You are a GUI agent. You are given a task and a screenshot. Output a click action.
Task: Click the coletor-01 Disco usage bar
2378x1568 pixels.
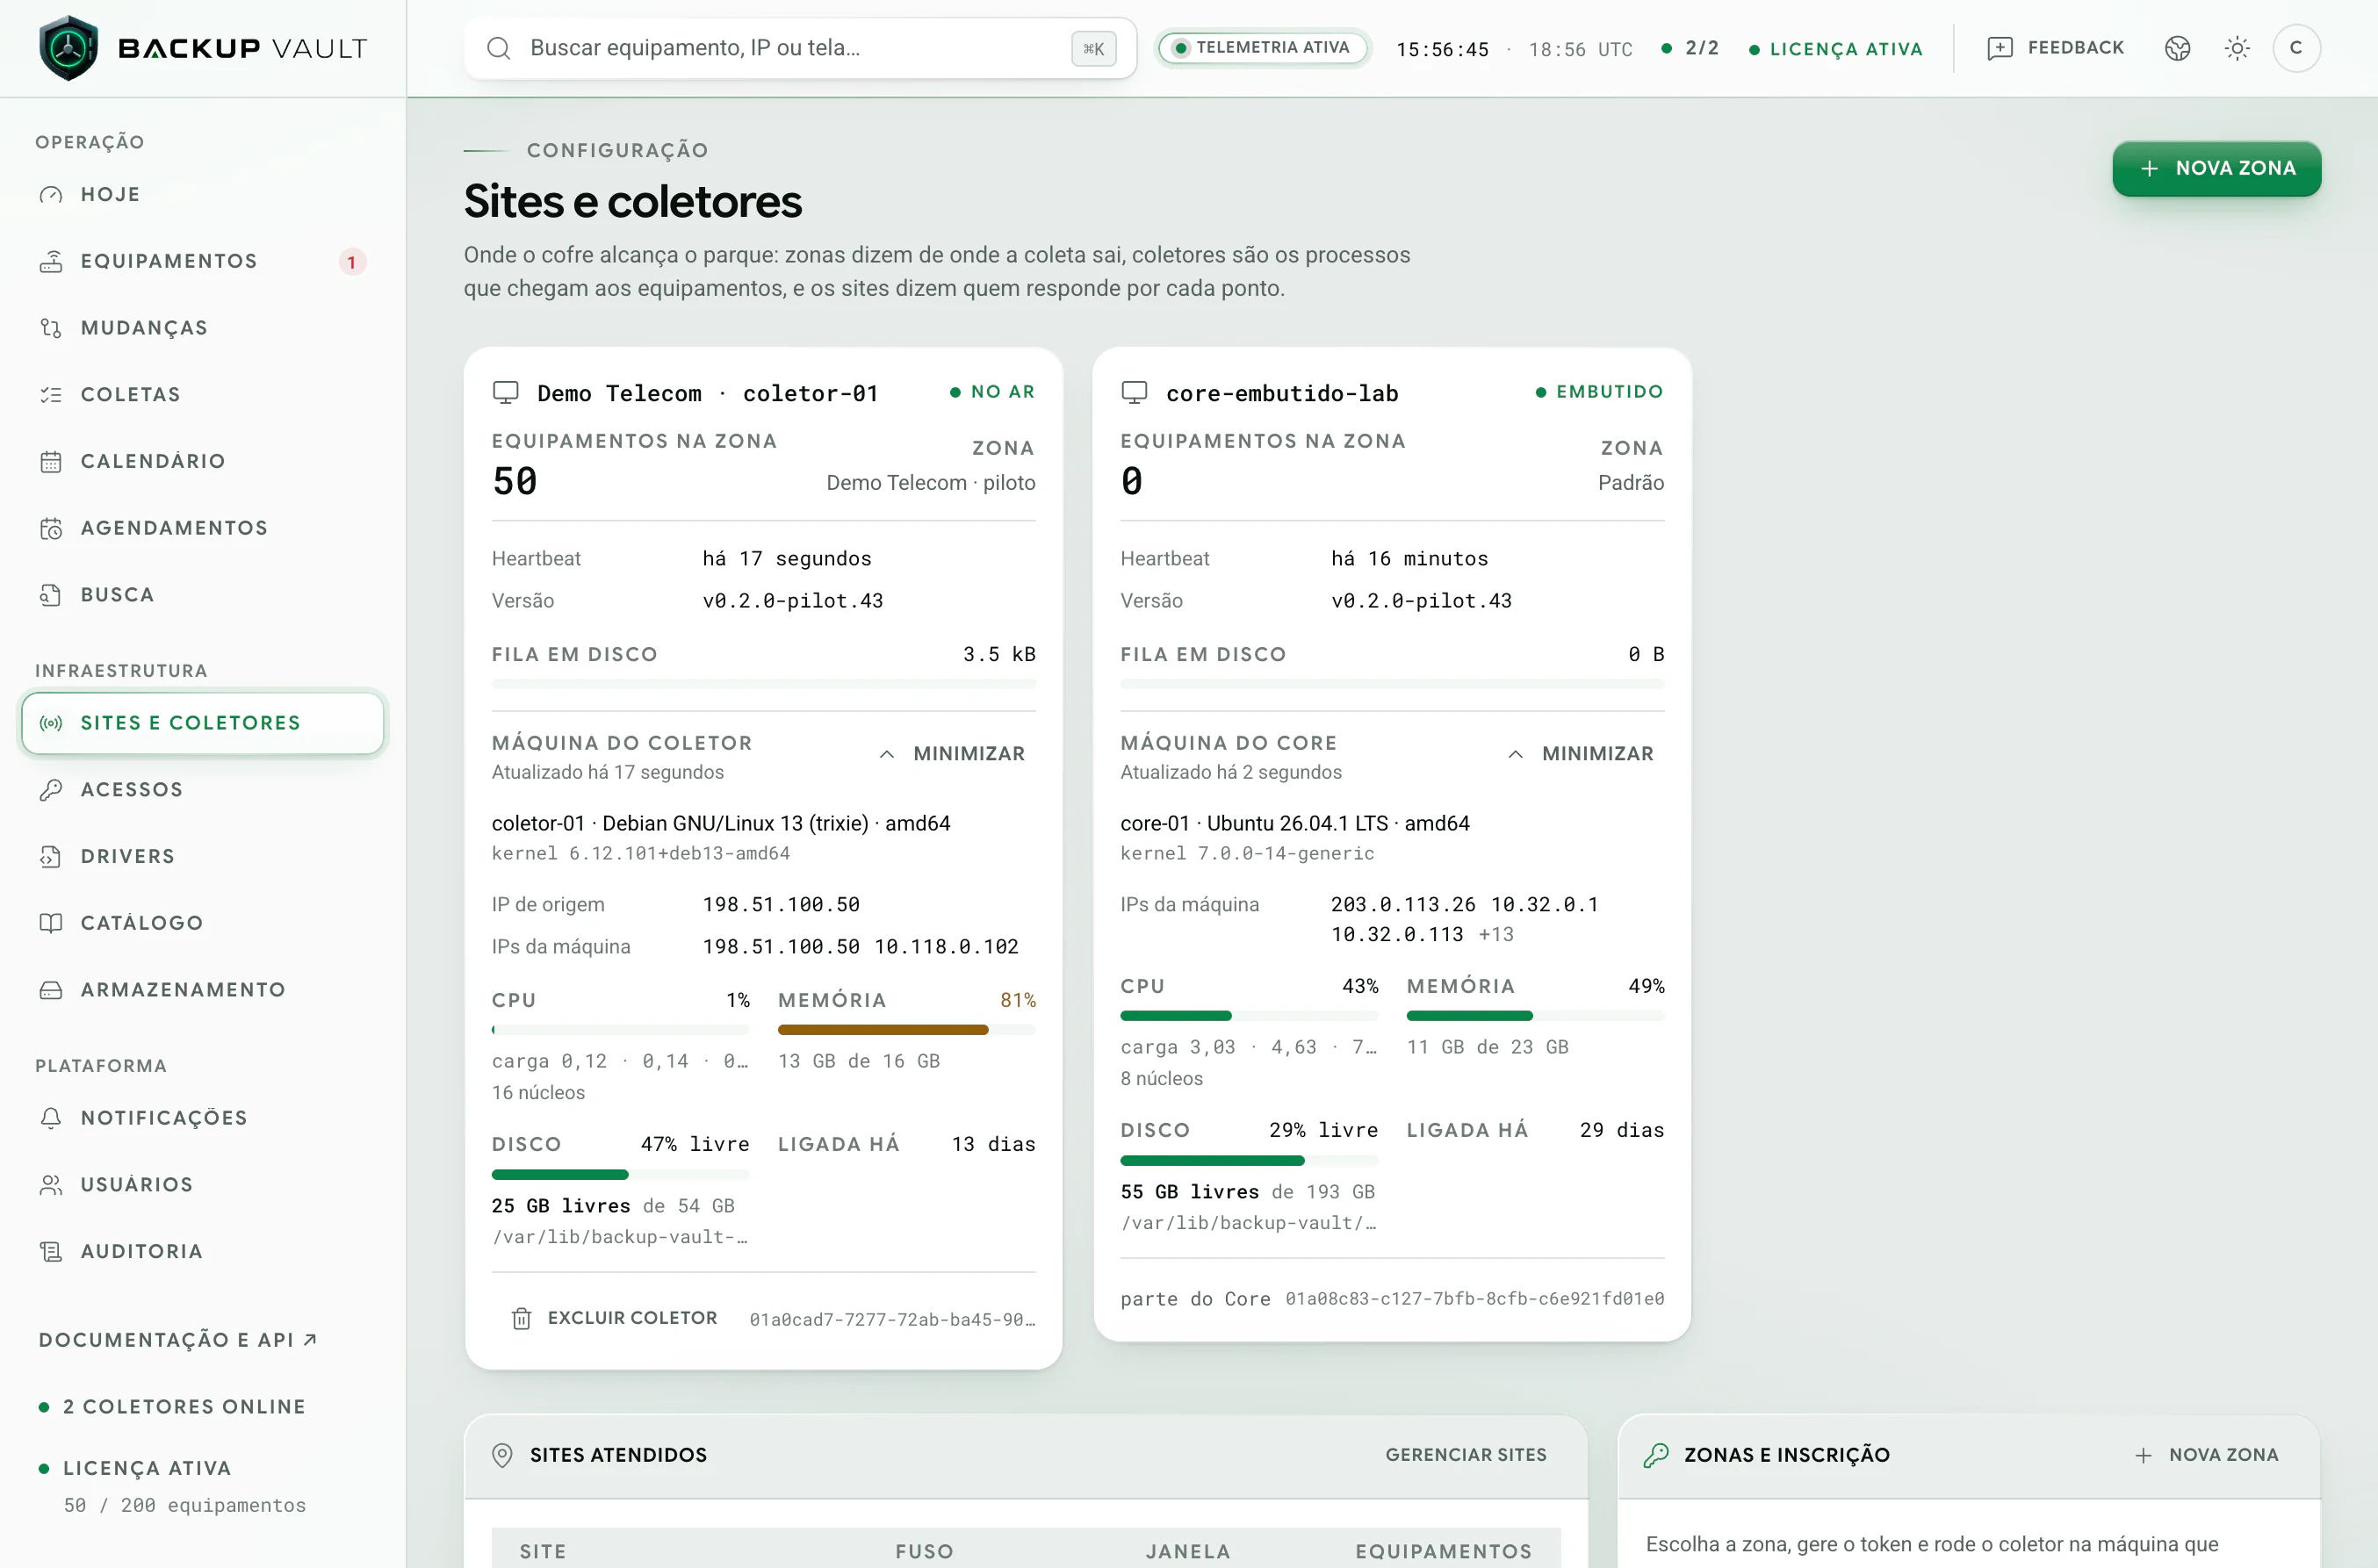click(x=621, y=1174)
